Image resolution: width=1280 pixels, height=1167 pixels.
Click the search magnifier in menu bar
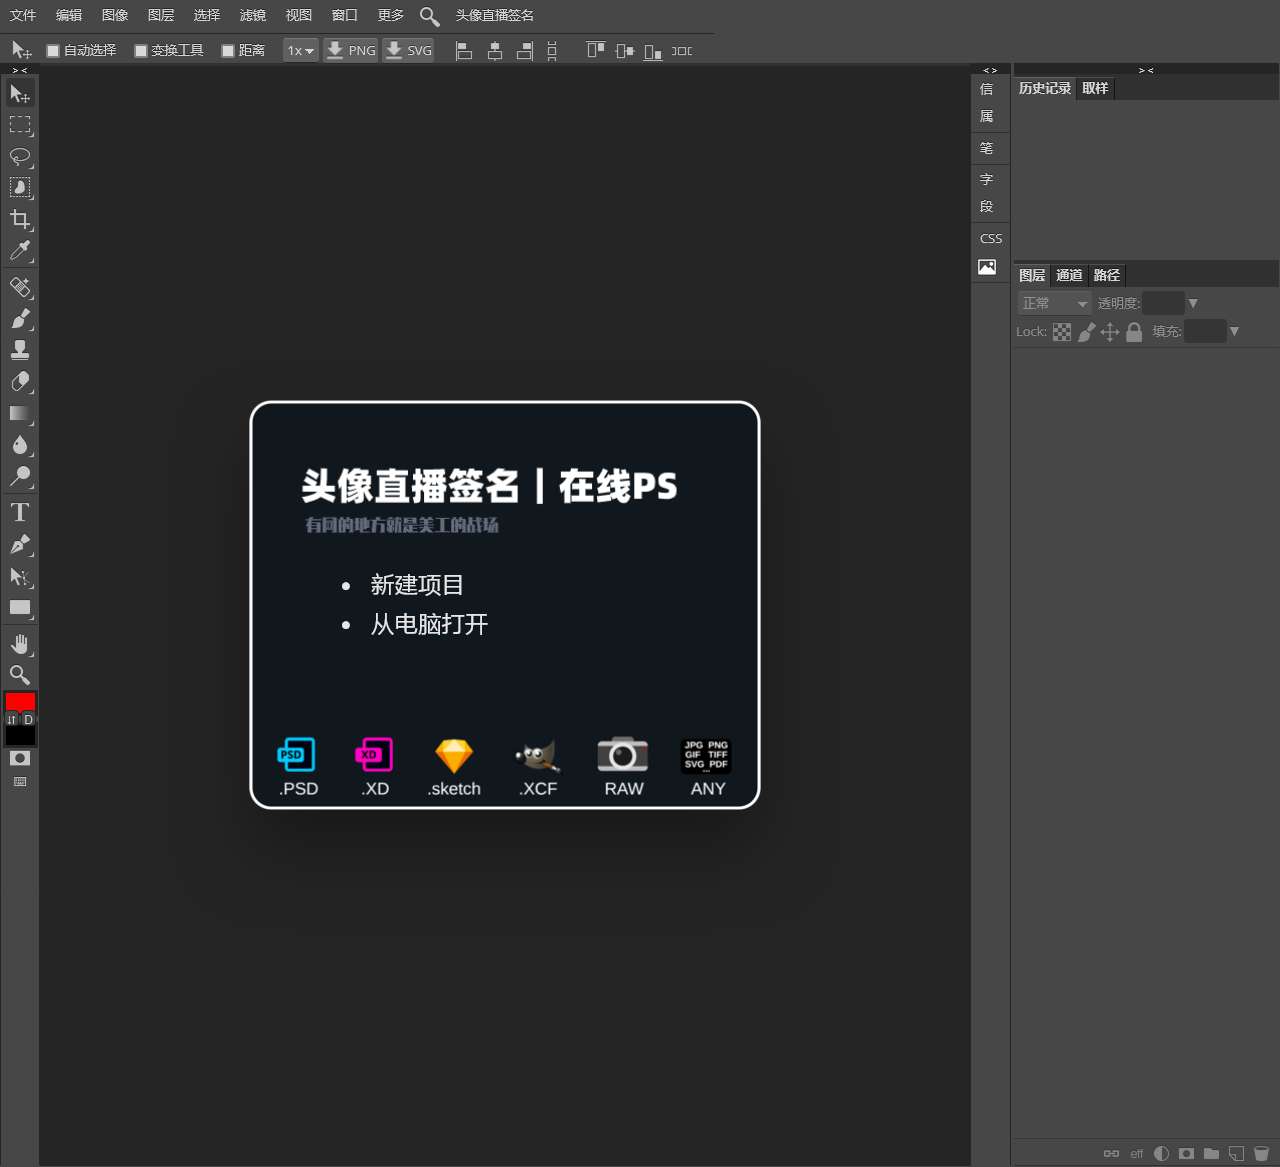coord(429,16)
